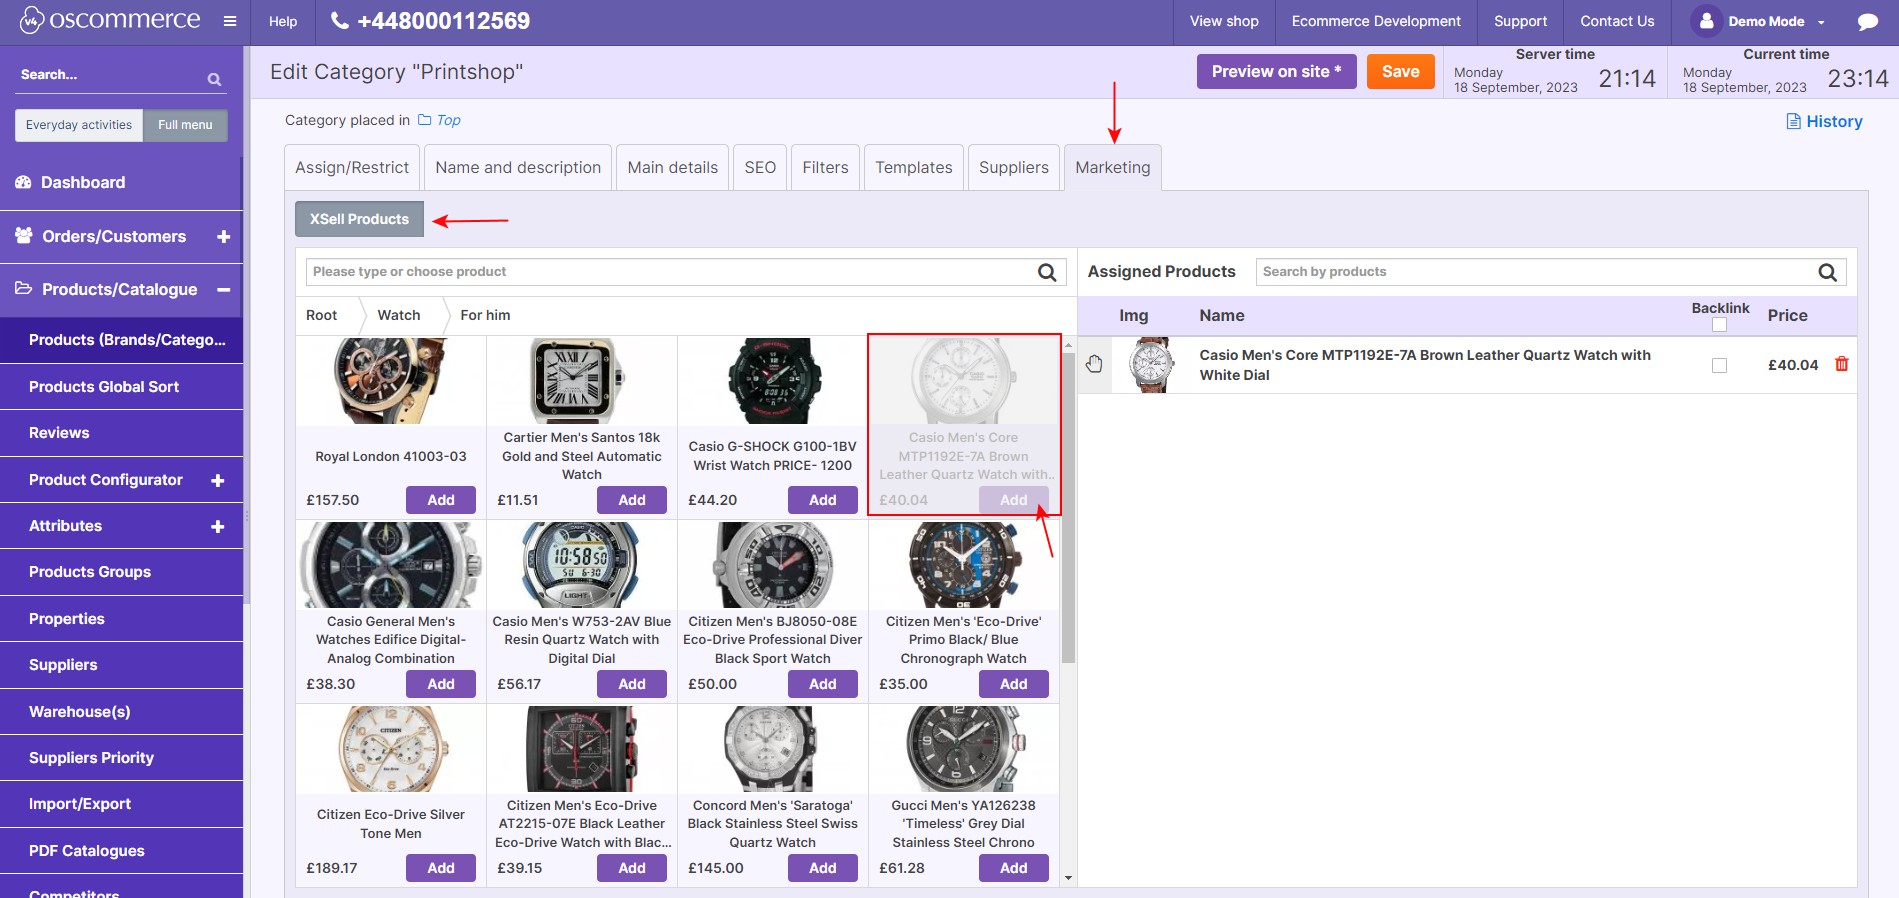This screenshot has width=1899, height=898.
Task: Open the Demo Mode dropdown arrow
Action: pyautogui.click(x=1821, y=22)
